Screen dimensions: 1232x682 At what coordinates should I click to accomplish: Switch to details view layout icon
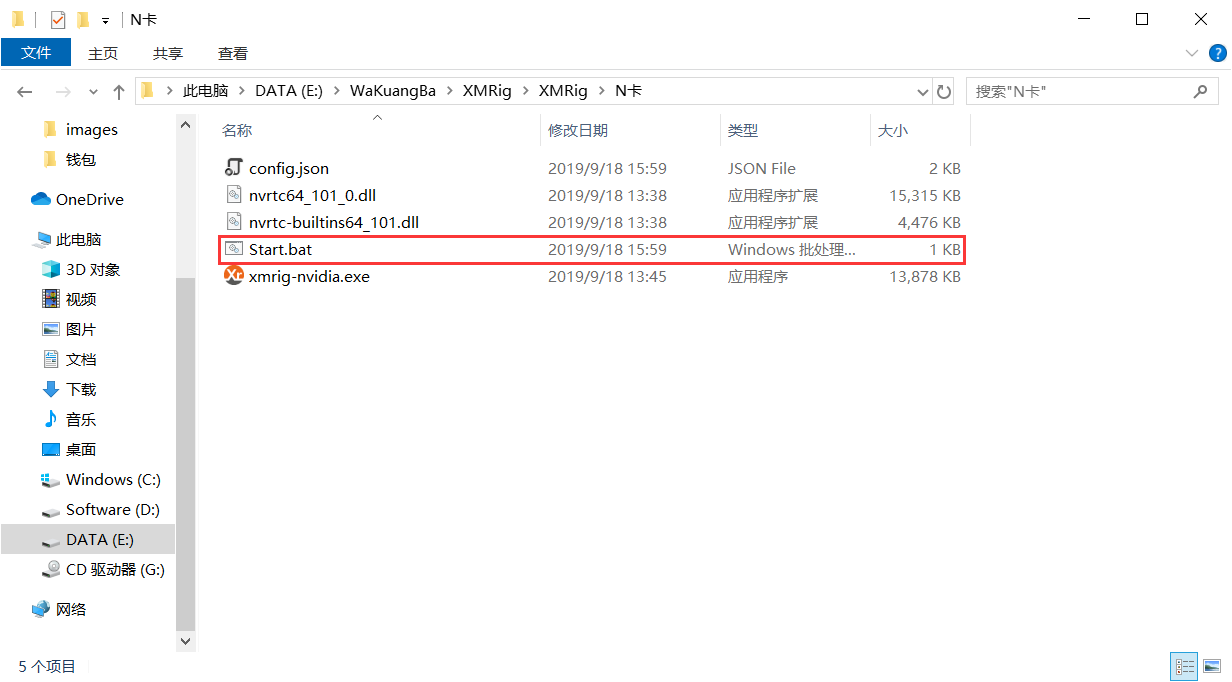click(x=1184, y=666)
